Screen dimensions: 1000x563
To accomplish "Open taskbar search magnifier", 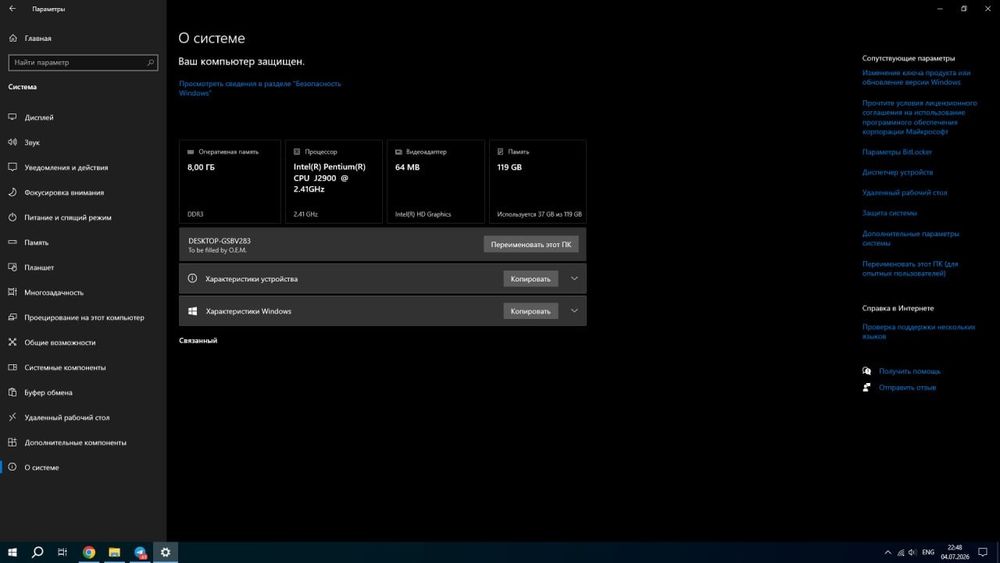I will coord(38,552).
